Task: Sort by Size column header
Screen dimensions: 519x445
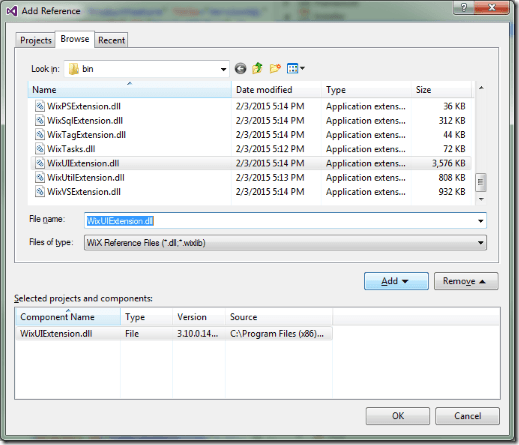Action: [x=441, y=89]
